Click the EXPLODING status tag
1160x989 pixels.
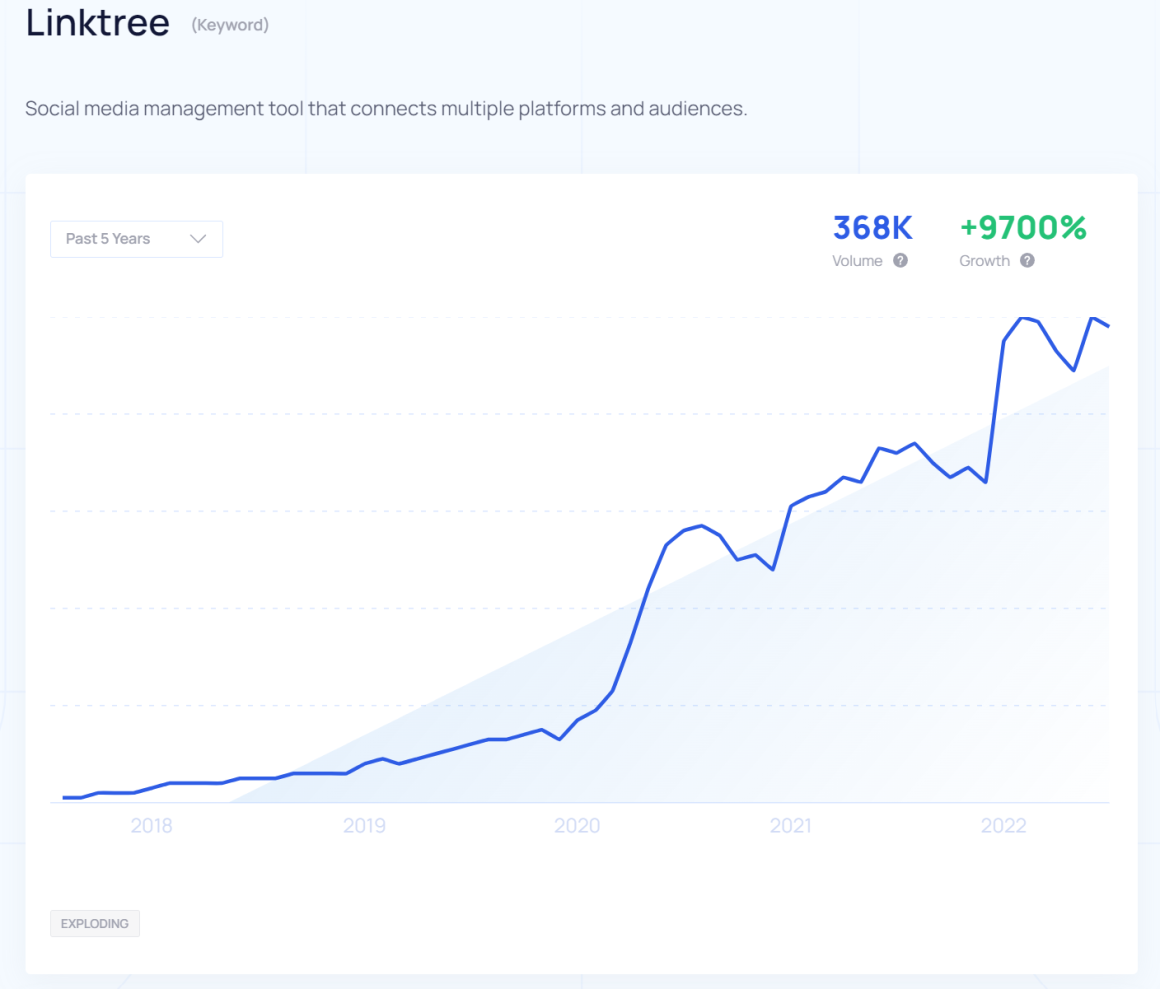[x=95, y=923]
